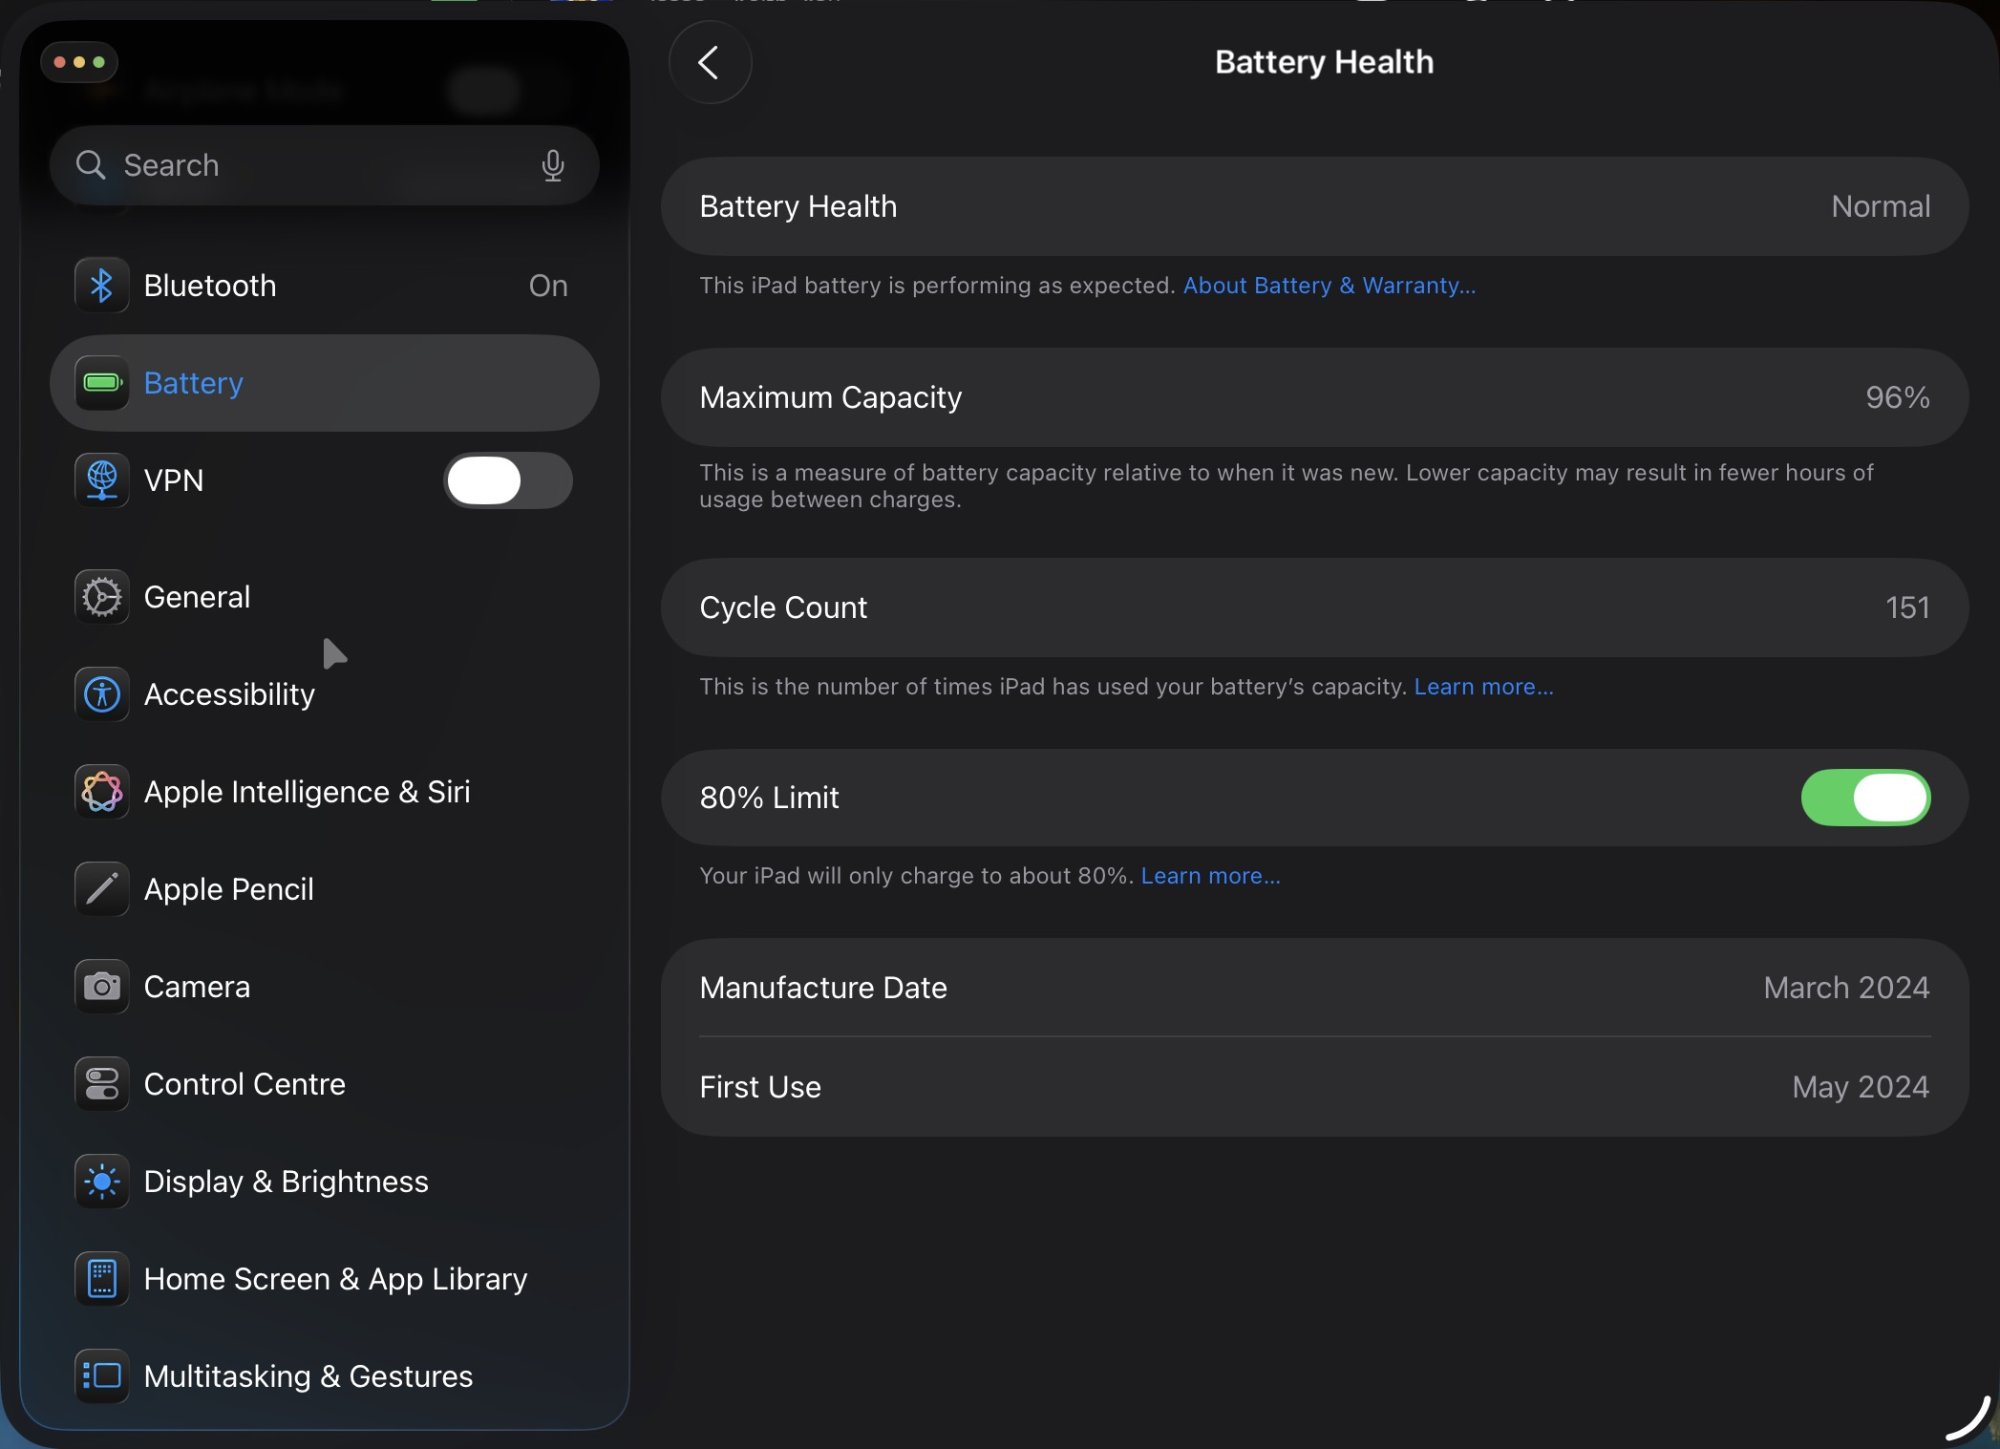Toggle the VPN switch
Viewport: 2000px width, 1449px height.
point(508,481)
